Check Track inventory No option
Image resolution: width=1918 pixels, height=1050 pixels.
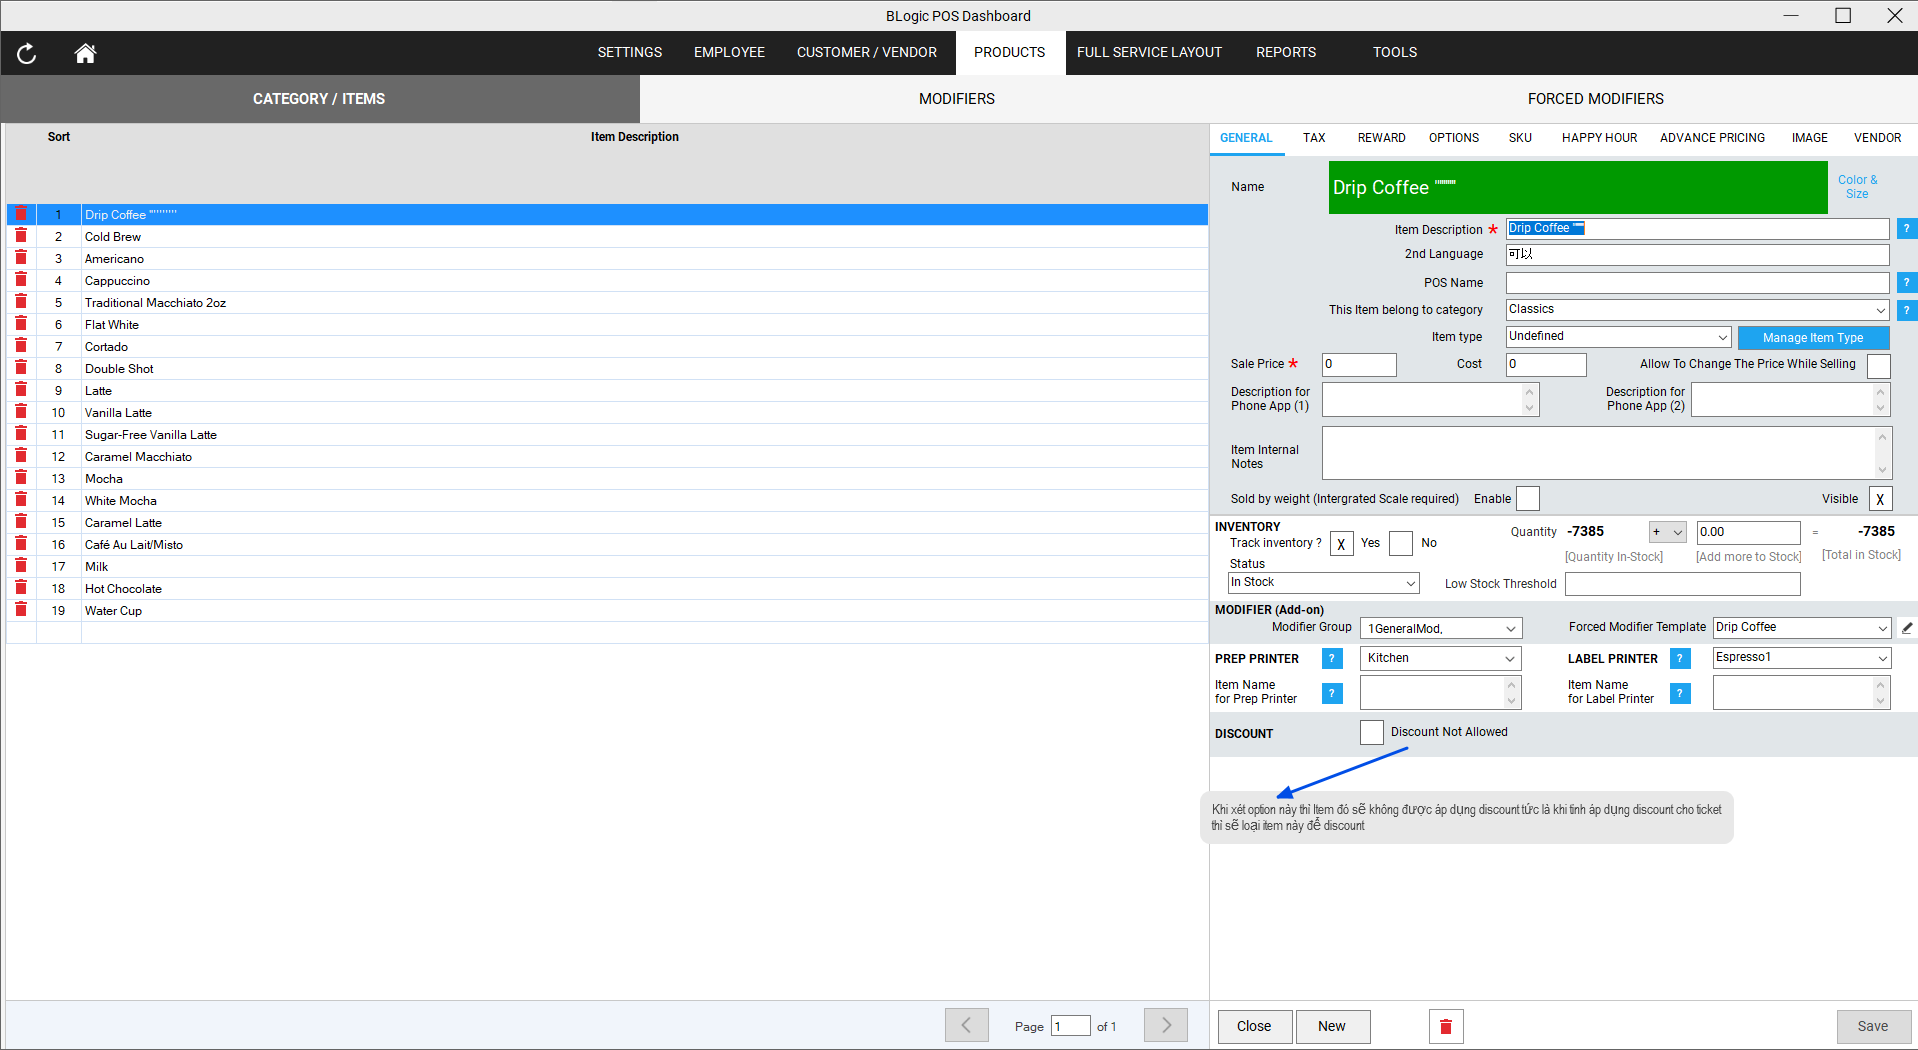(1401, 543)
